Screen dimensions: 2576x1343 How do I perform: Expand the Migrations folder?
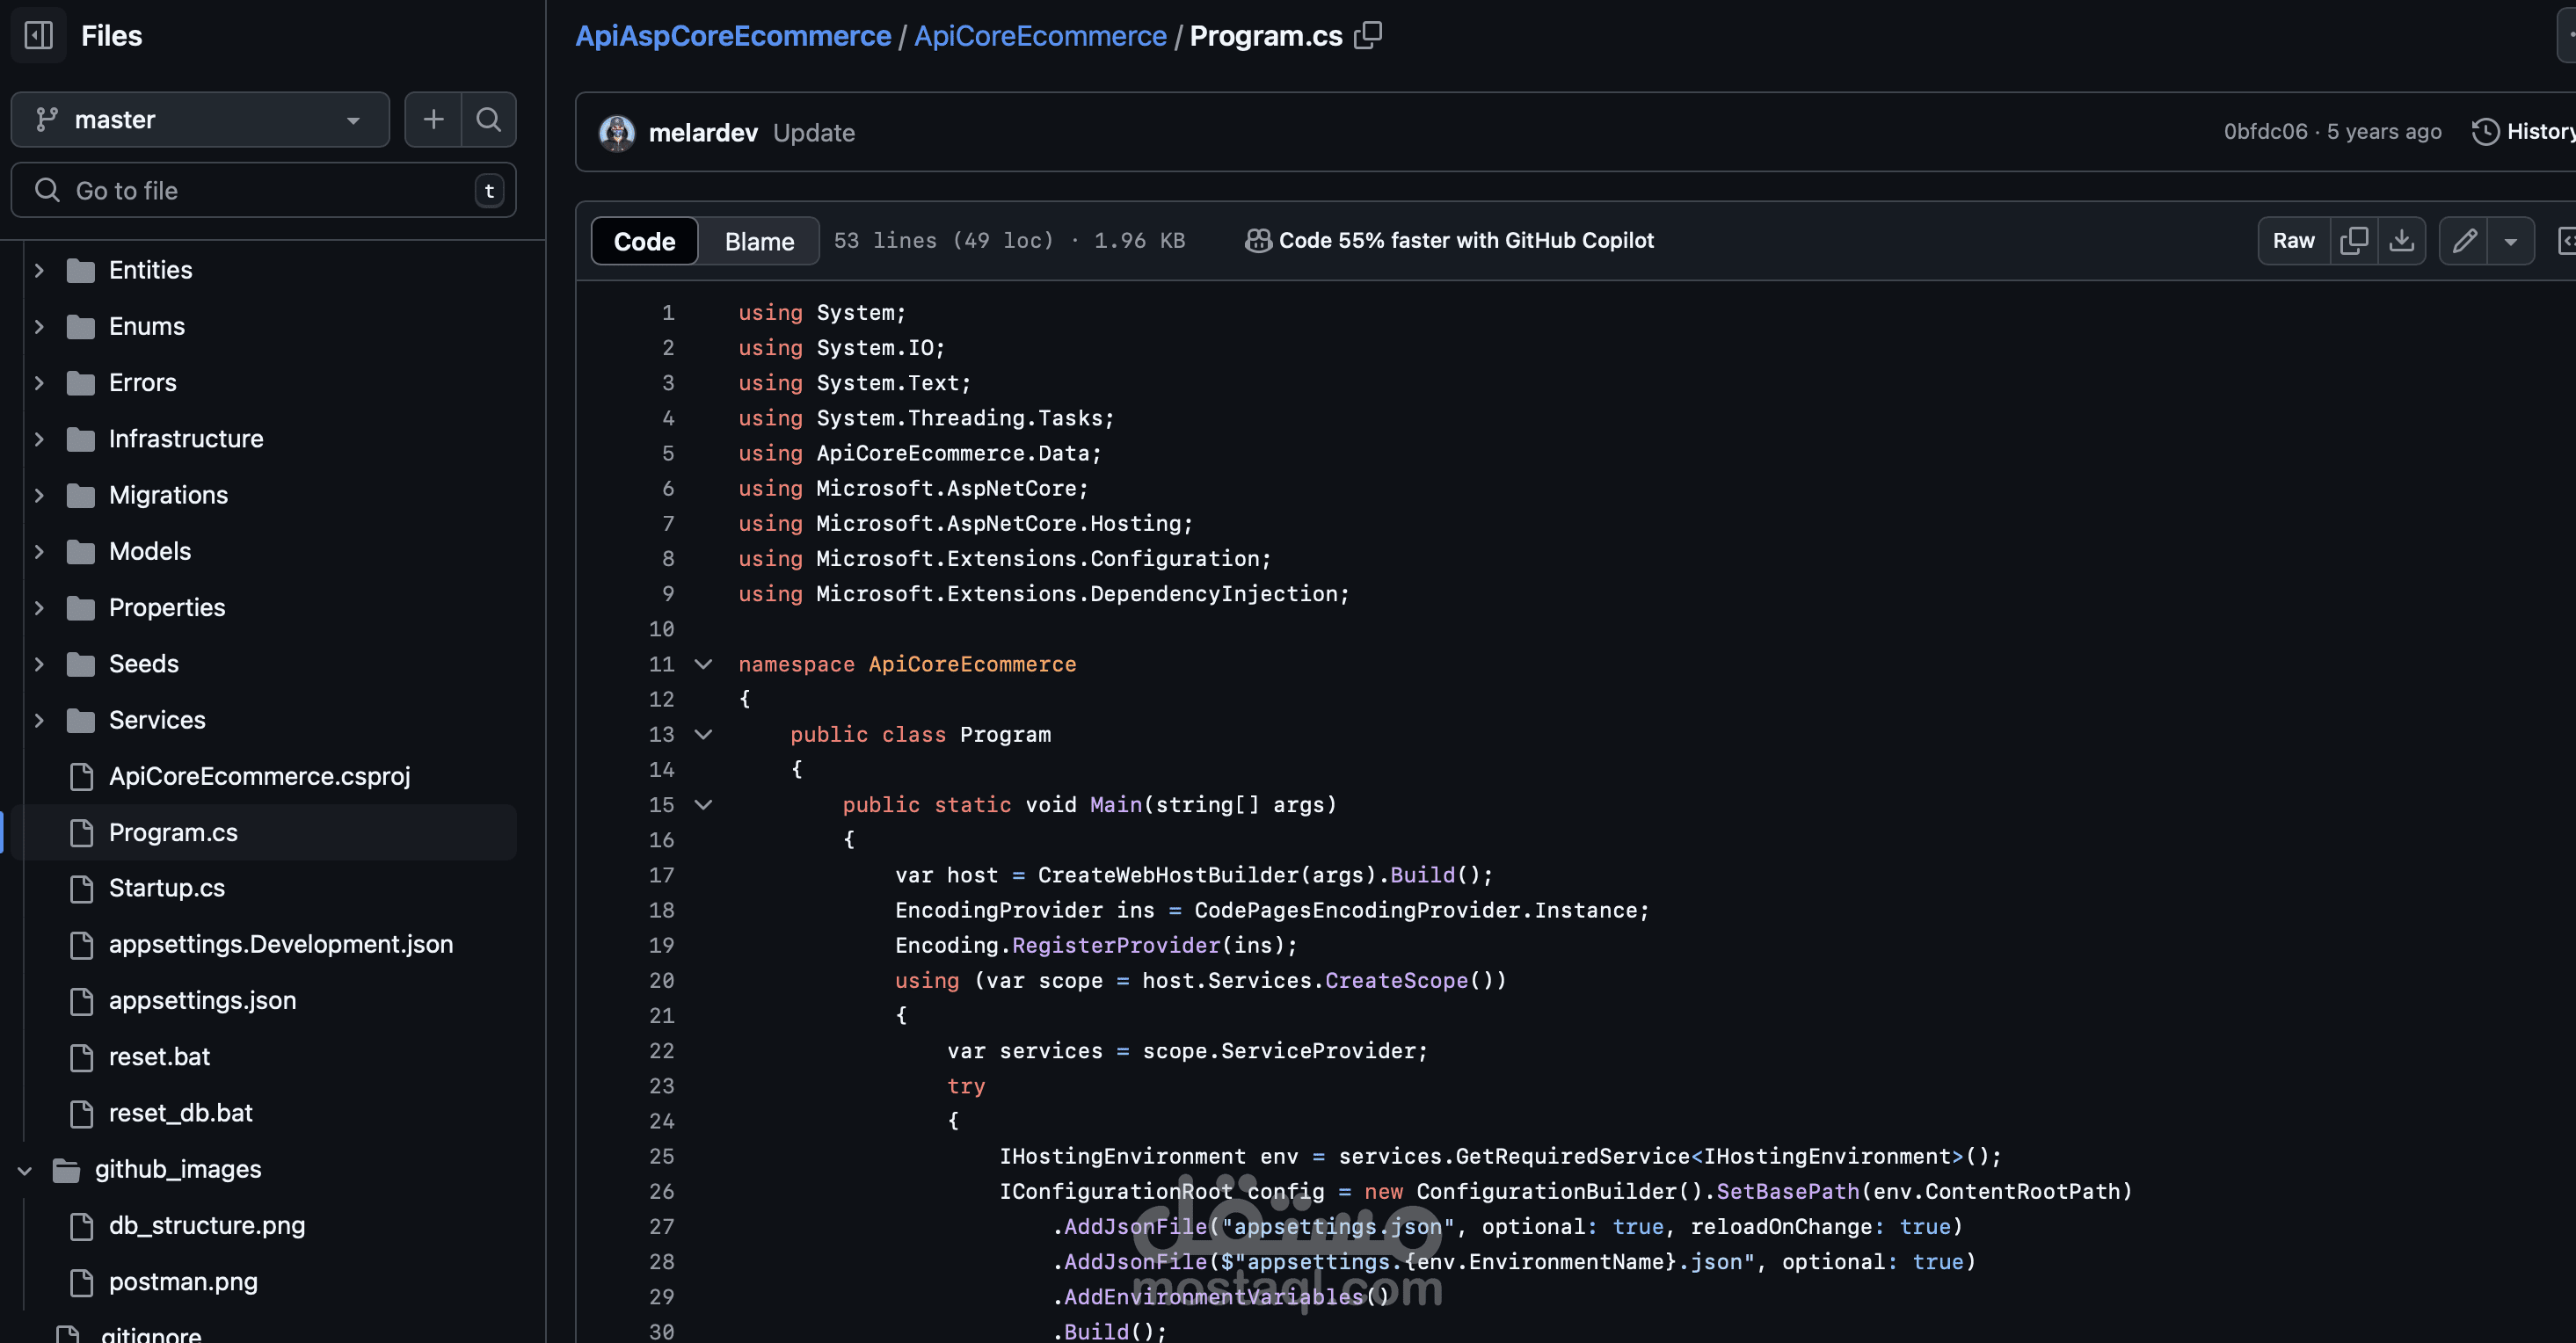click(x=39, y=495)
